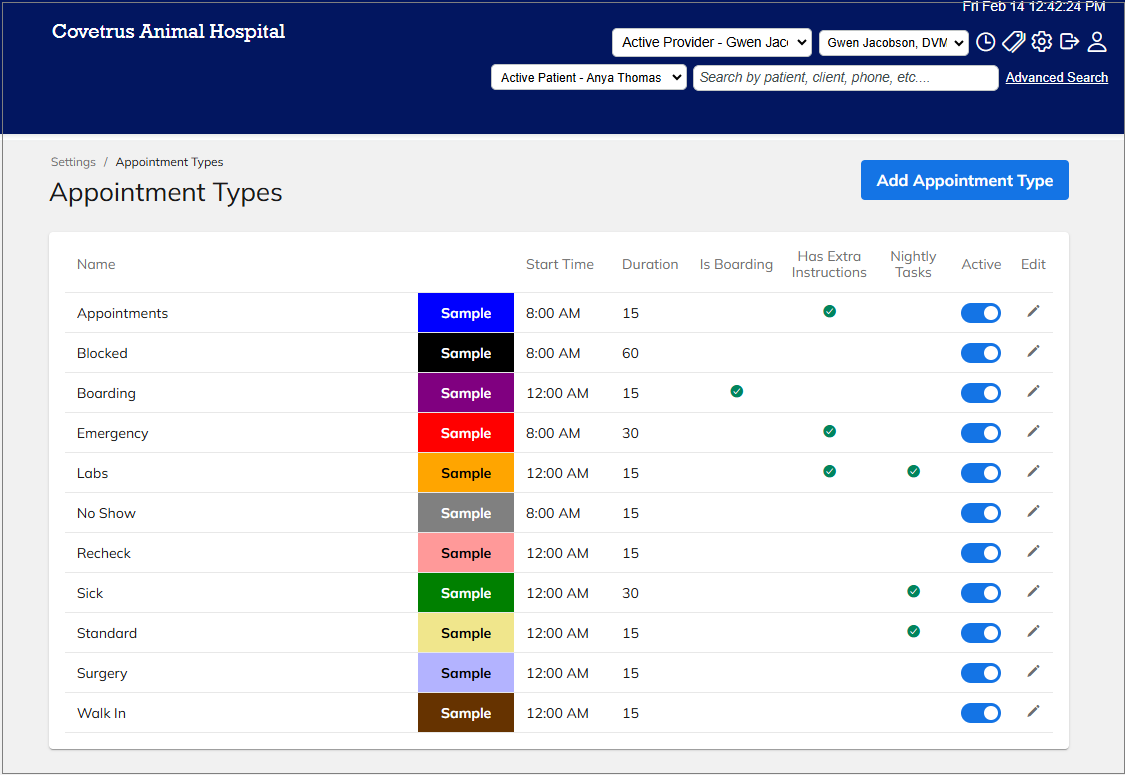The image size is (1125, 775).
Task: Click the tags icon in header
Action: pos(1014,42)
